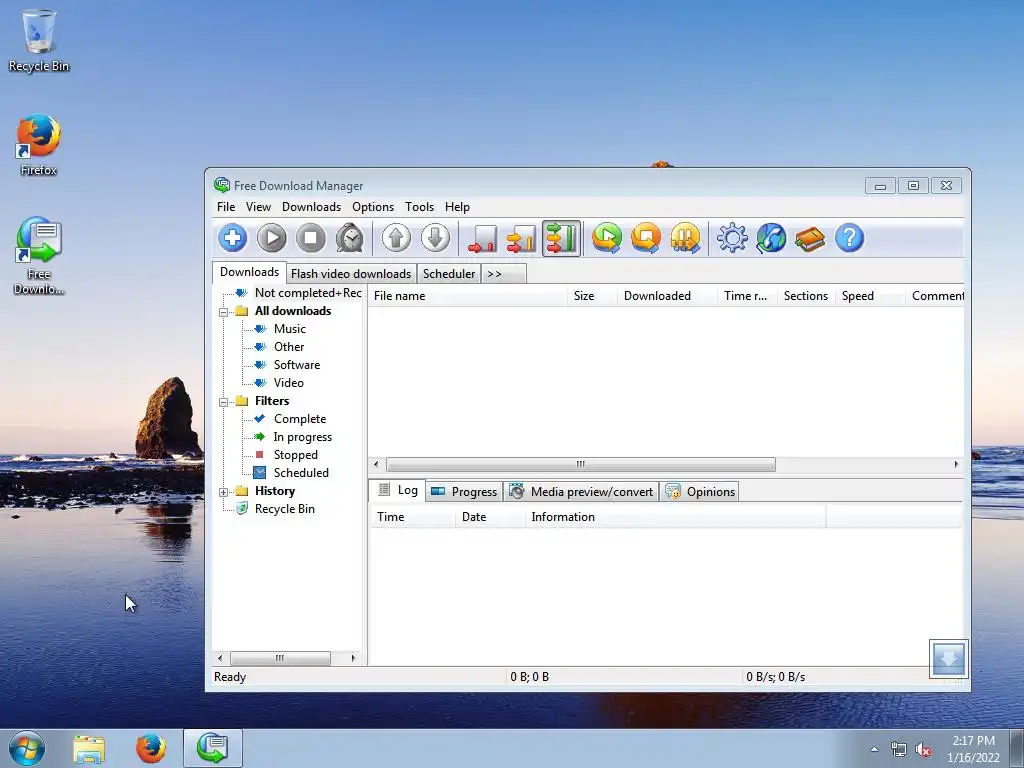Open the Tools menu
This screenshot has width=1024, height=768.
pos(419,207)
